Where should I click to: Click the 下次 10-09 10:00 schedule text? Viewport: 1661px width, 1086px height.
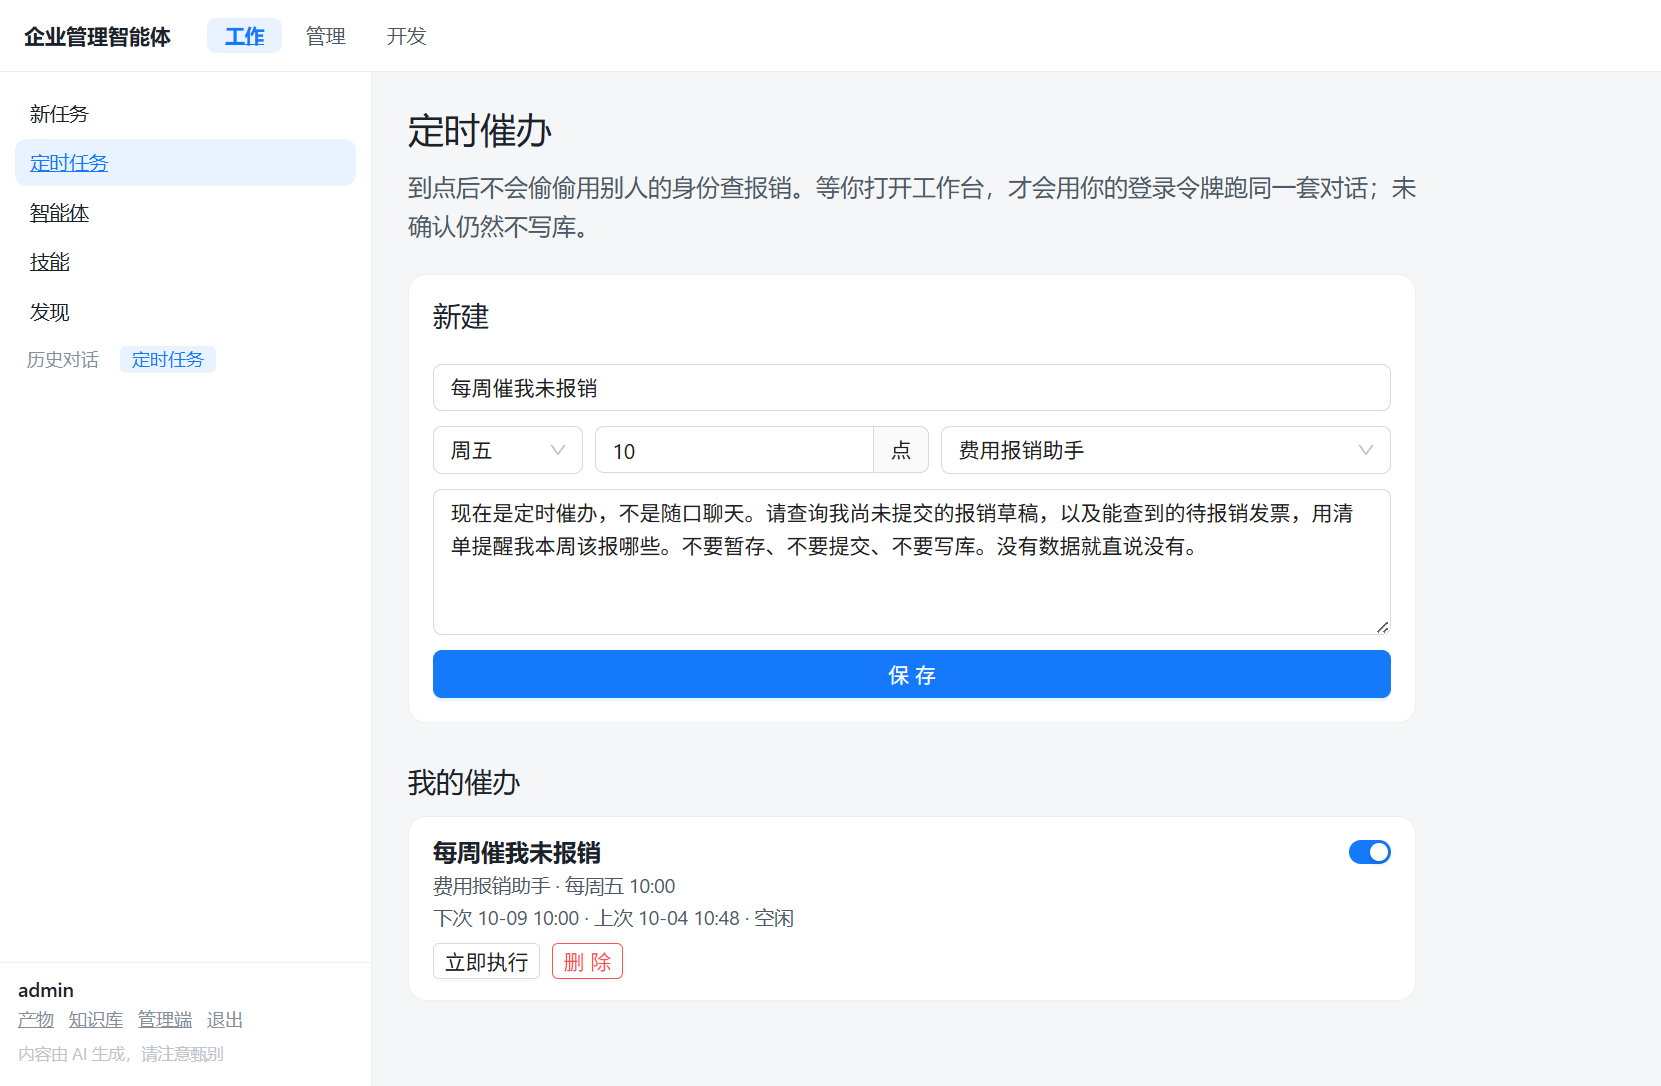tap(506, 918)
